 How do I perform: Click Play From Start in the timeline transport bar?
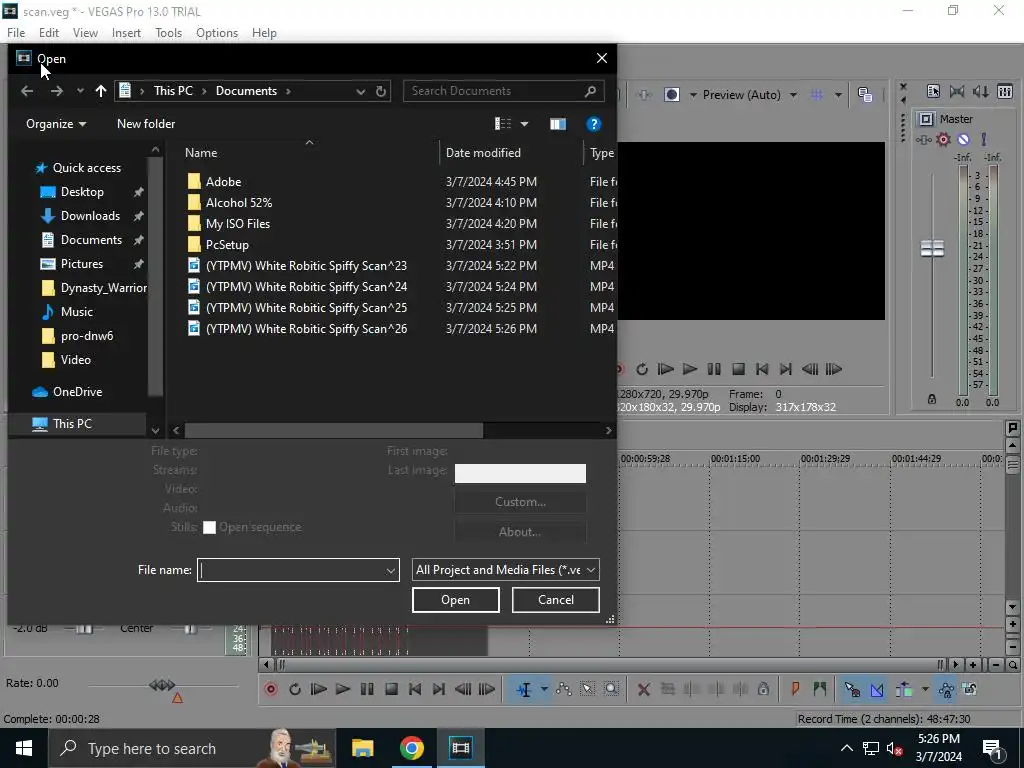[x=319, y=689]
